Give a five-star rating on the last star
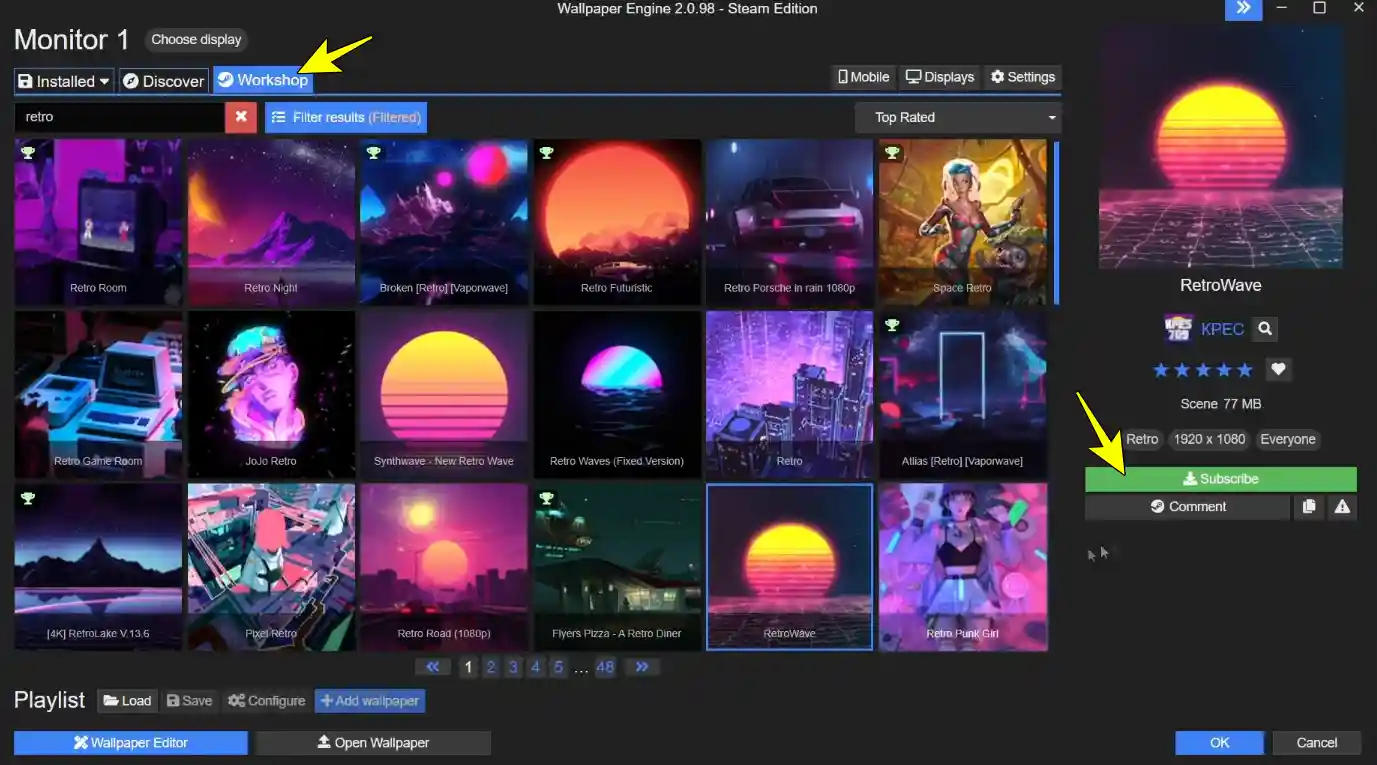This screenshot has height=765, width=1377. point(1245,369)
